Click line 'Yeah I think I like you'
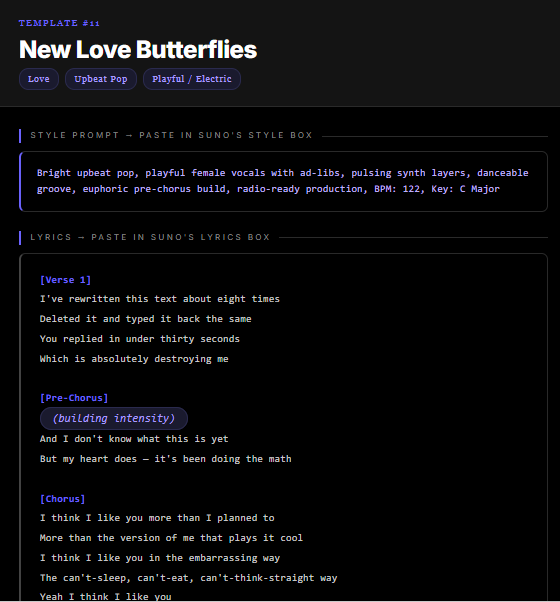Screen dimensions: 560x602 [106, 597]
